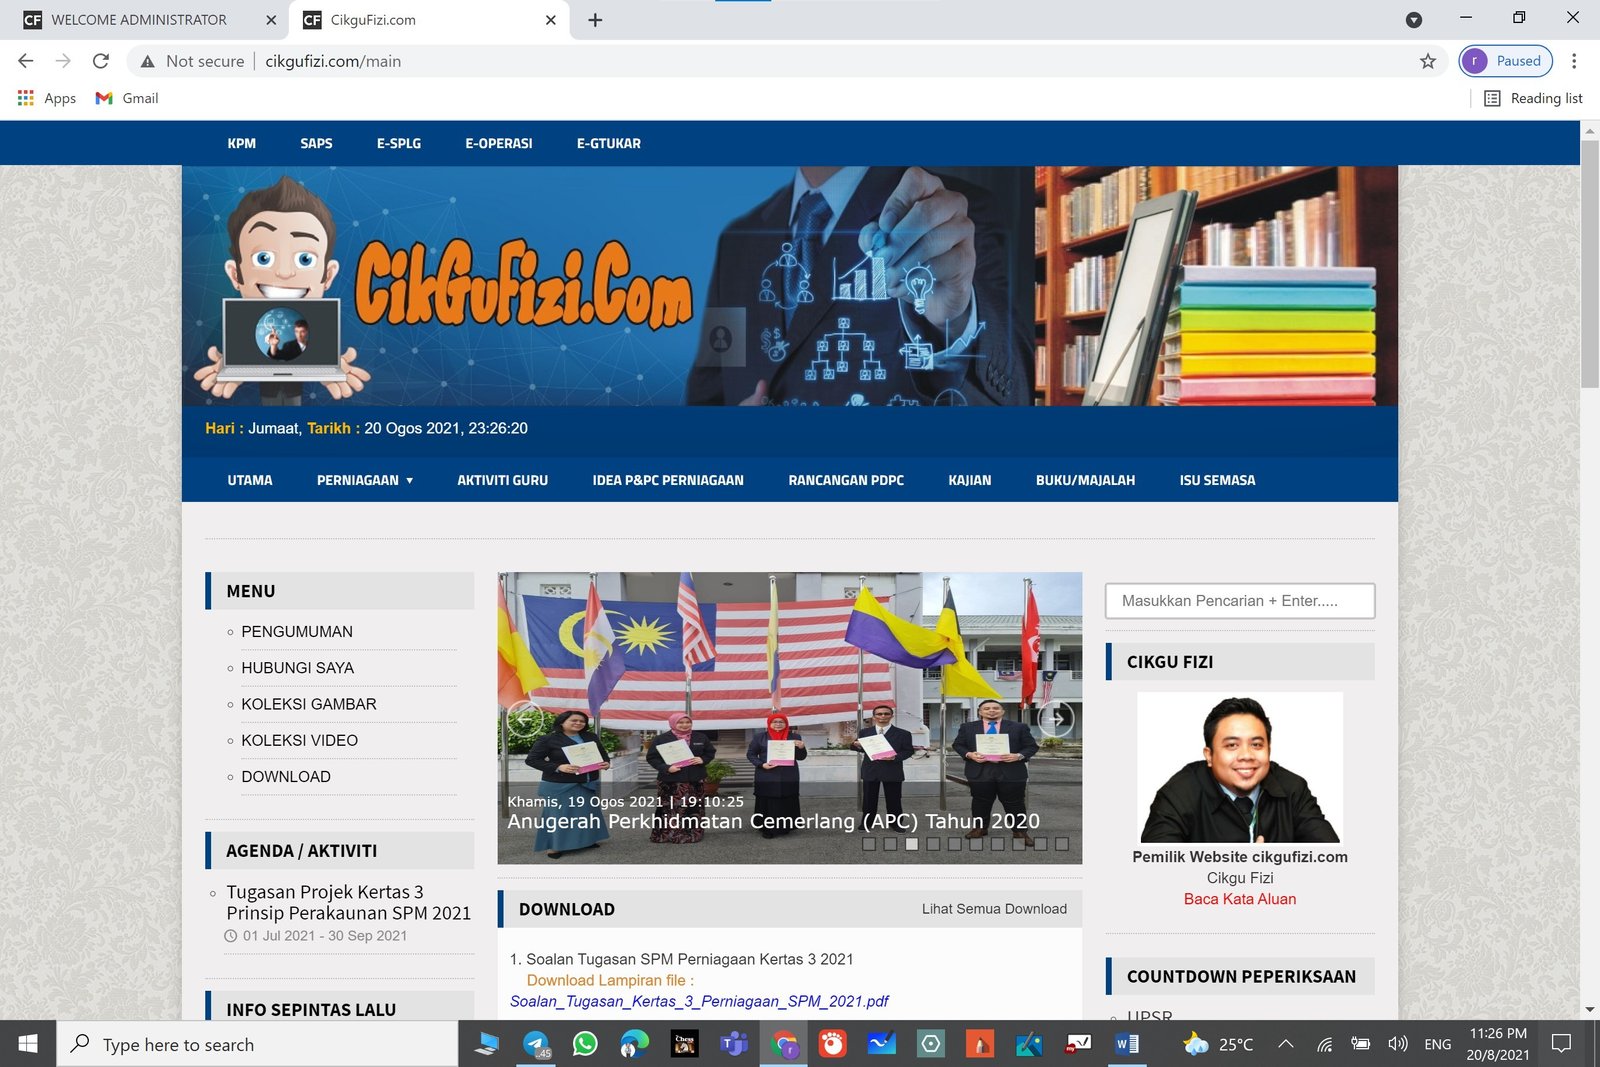Image resolution: width=1600 pixels, height=1067 pixels.
Task: Close the CikguFizi.com tab
Action: click(550, 20)
